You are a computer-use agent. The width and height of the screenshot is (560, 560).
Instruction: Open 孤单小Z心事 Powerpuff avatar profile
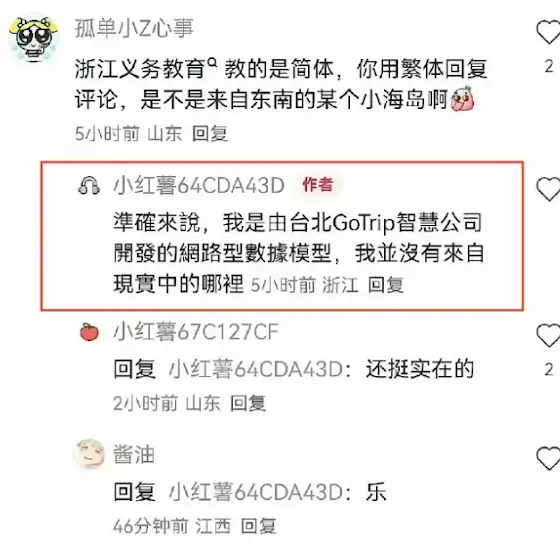[x=33, y=39]
